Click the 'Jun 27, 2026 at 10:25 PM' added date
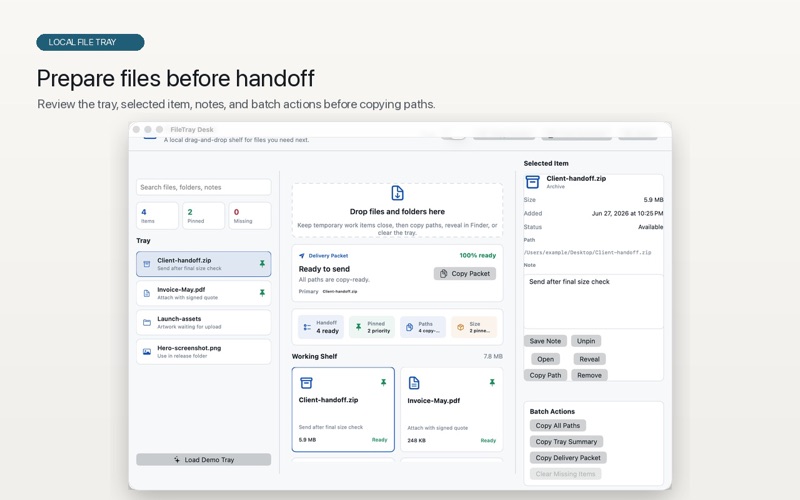This screenshot has height=500, width=800. point(628,213)
